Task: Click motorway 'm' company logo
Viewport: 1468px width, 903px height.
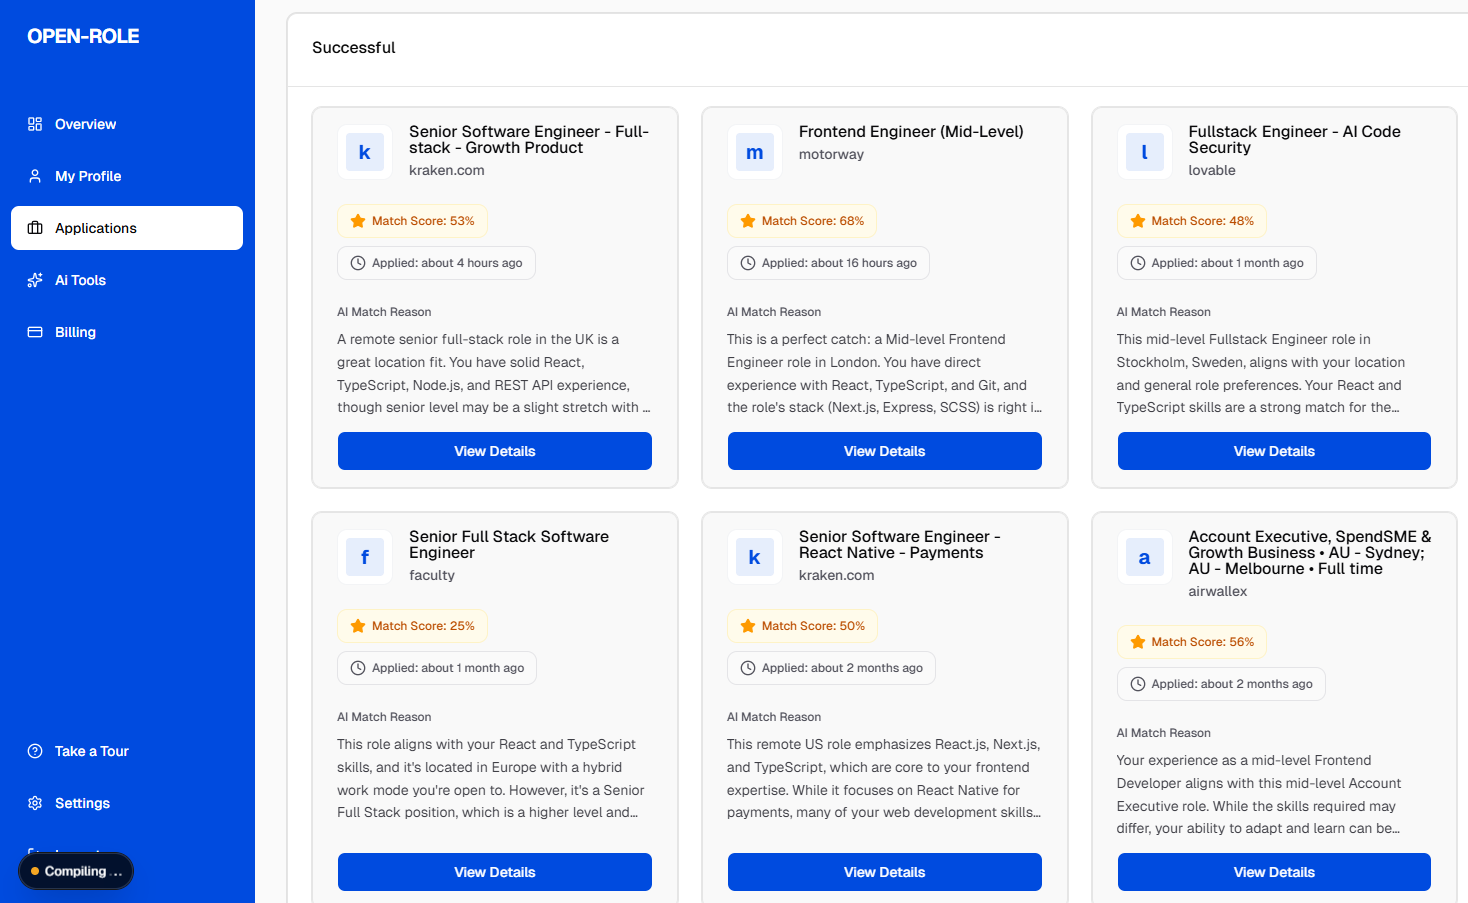Action: [755, 152]
